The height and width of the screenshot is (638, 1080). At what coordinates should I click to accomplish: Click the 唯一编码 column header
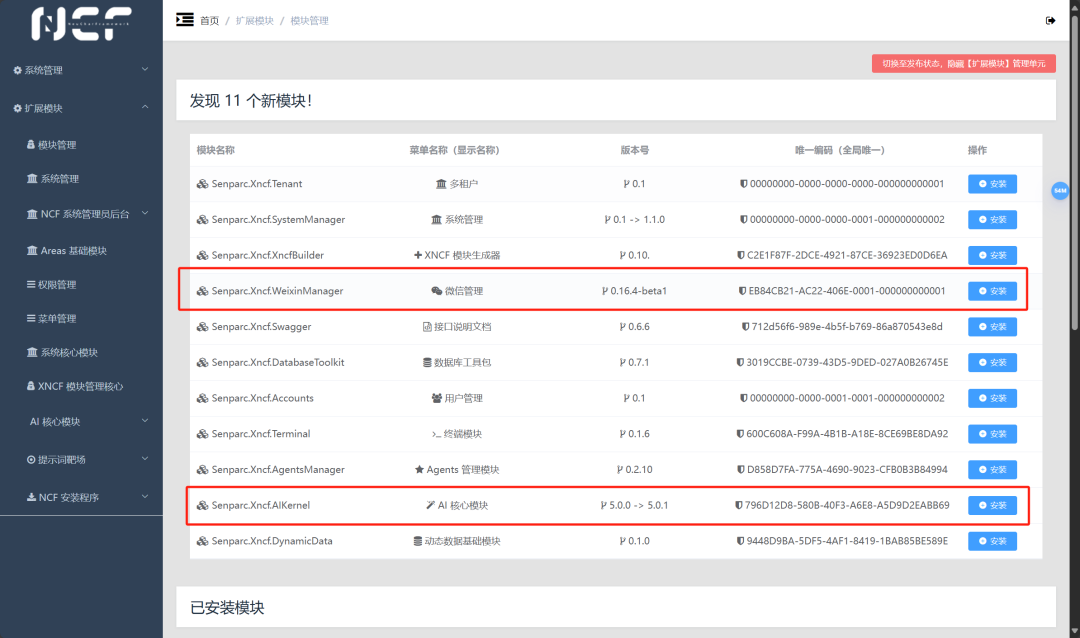[x=840, y=150]
